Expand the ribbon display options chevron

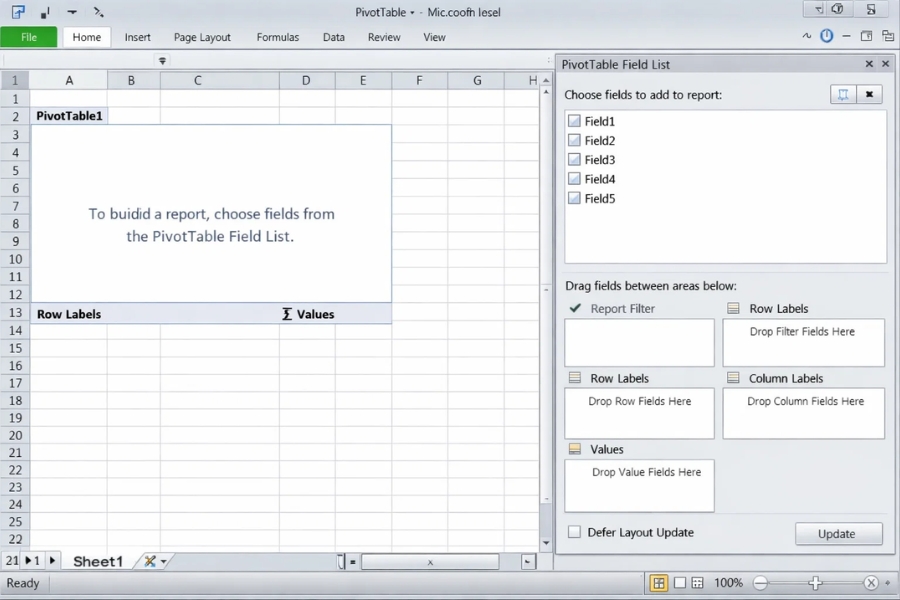(x=807, y=35)
